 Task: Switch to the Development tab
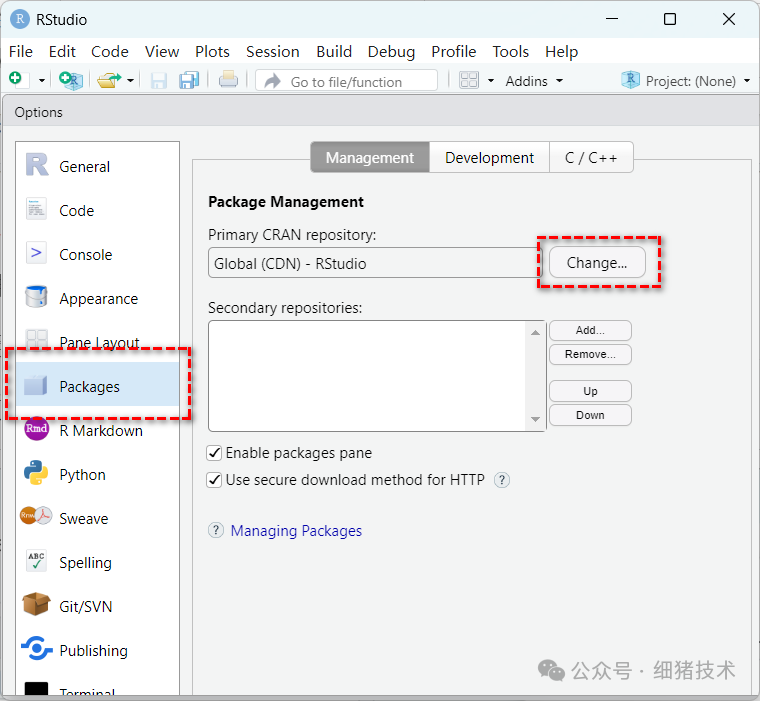pos(490,157)
